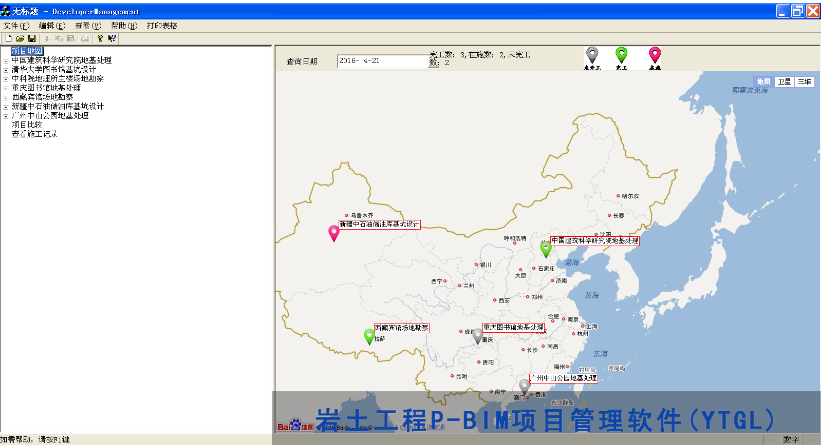Select 中国建筑科学研究院地基处理 project name in tree
The width and height of the screenshot is (822, 448).
[x=61, y=60]
